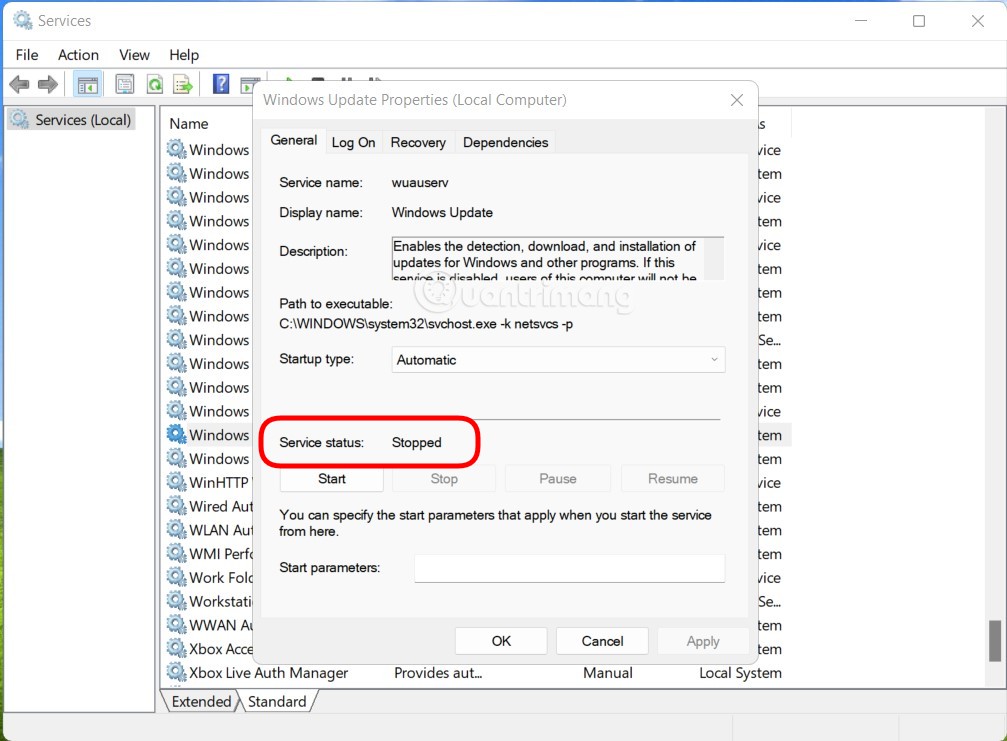Switch to the Standard view tab

(277, 701)
